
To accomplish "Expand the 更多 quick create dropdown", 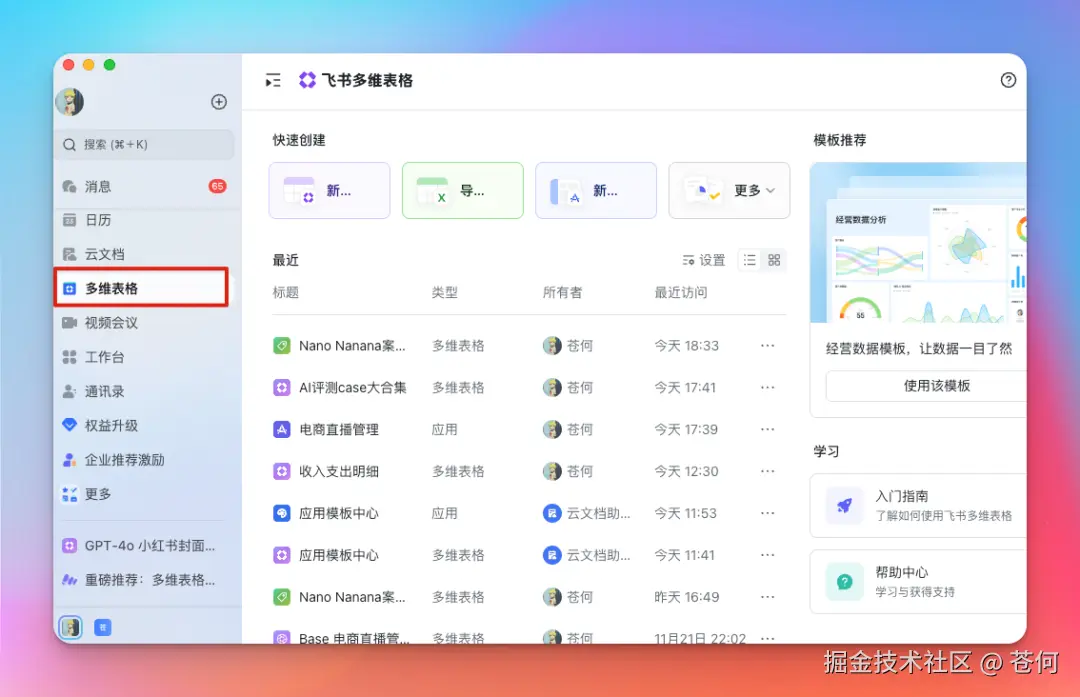I will click(729, 190).
